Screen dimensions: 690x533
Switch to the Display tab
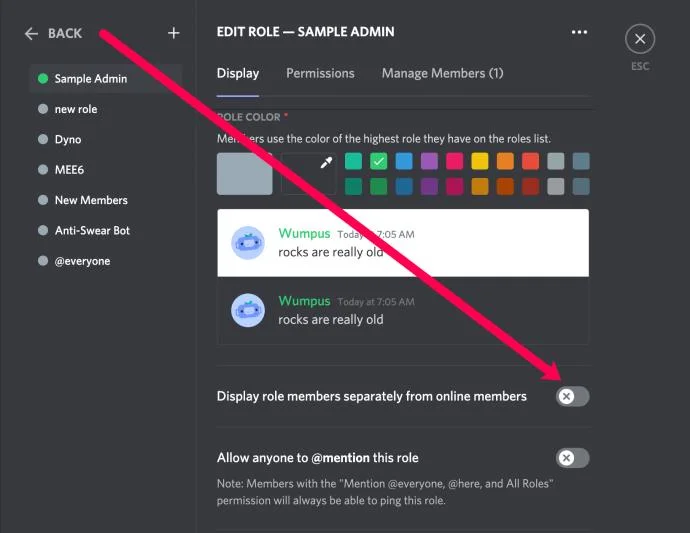click(238, 73)
